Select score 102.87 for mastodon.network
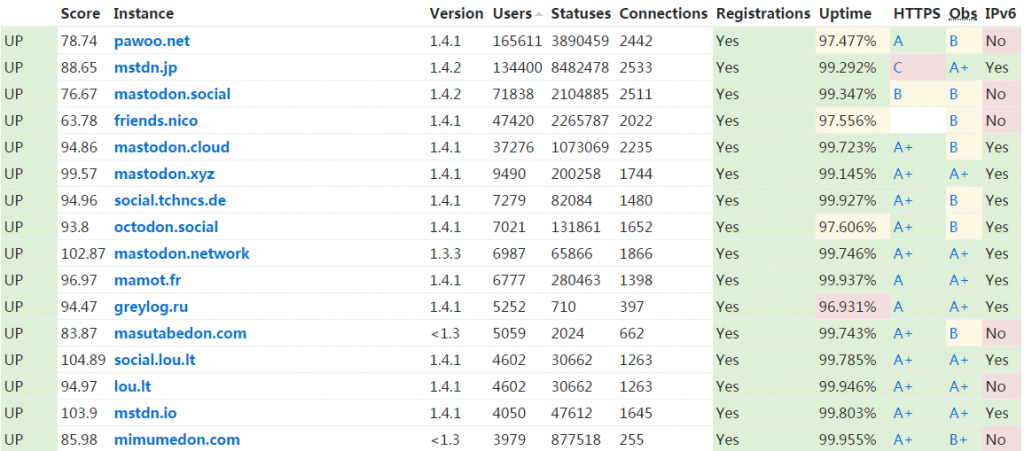1024x451 pixels. pos(83,254)
